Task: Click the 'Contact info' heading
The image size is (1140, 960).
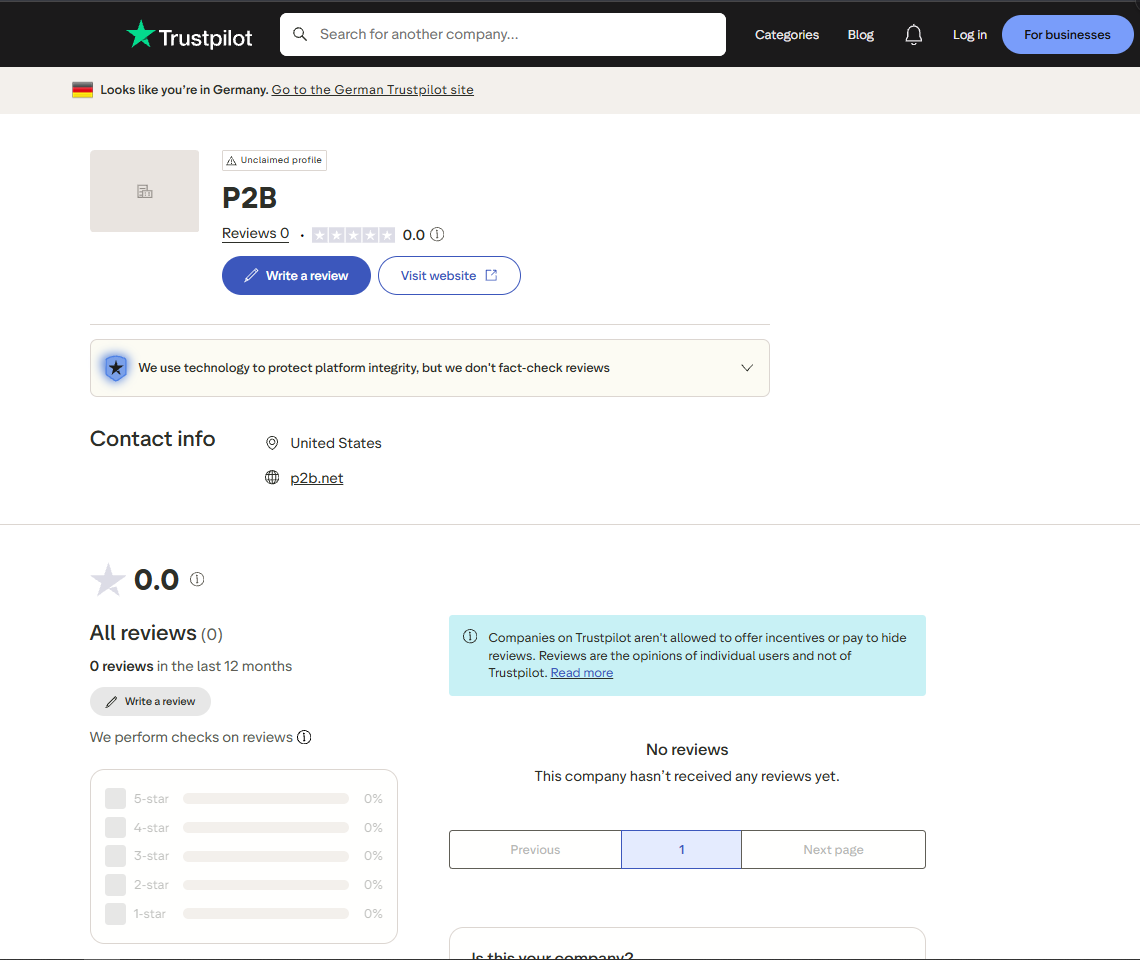Action: pos(153,439)
